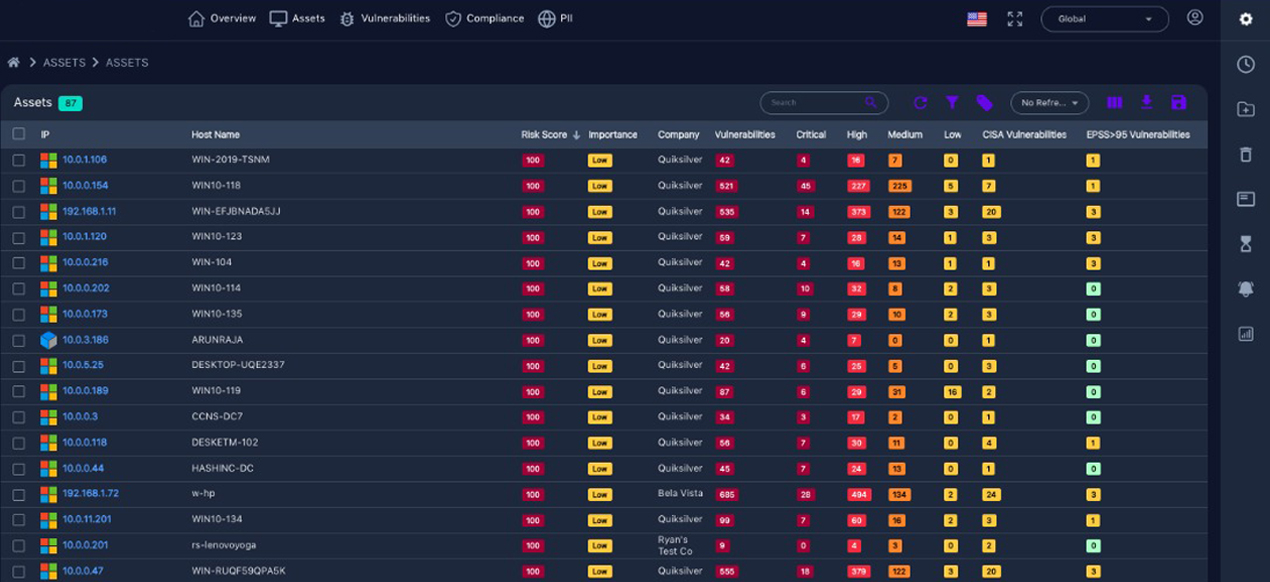
Task: Check the box for row 192.168.1.11
Action: pyautogui.click(x=19, y=211)
